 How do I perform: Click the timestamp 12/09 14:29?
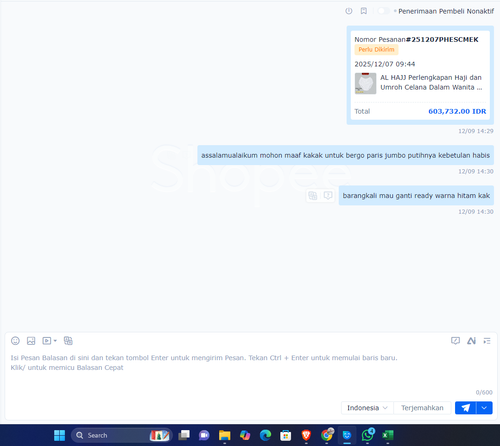pyautogui.click(x=476, y=131)
